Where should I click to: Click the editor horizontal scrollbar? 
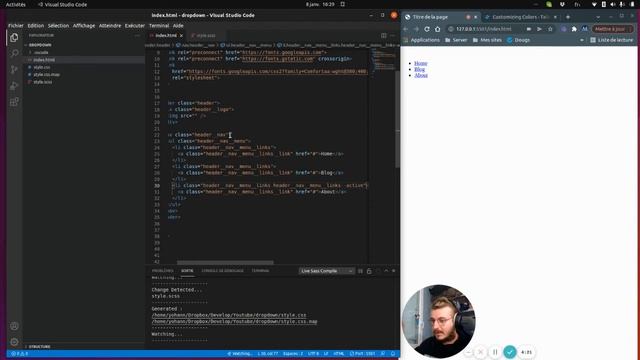[x=225, y=262]
